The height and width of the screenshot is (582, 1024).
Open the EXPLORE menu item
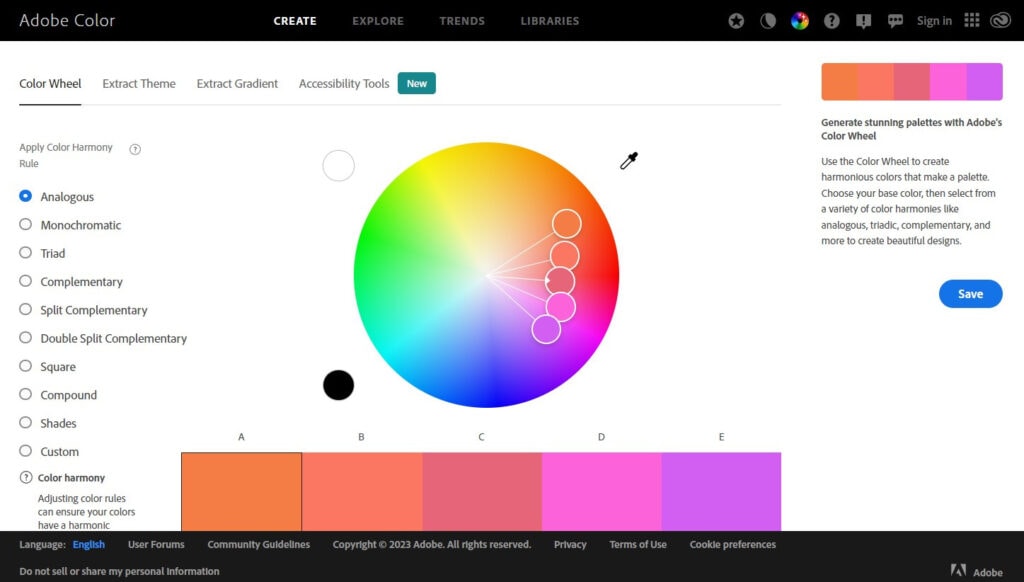tap(378, 21)
